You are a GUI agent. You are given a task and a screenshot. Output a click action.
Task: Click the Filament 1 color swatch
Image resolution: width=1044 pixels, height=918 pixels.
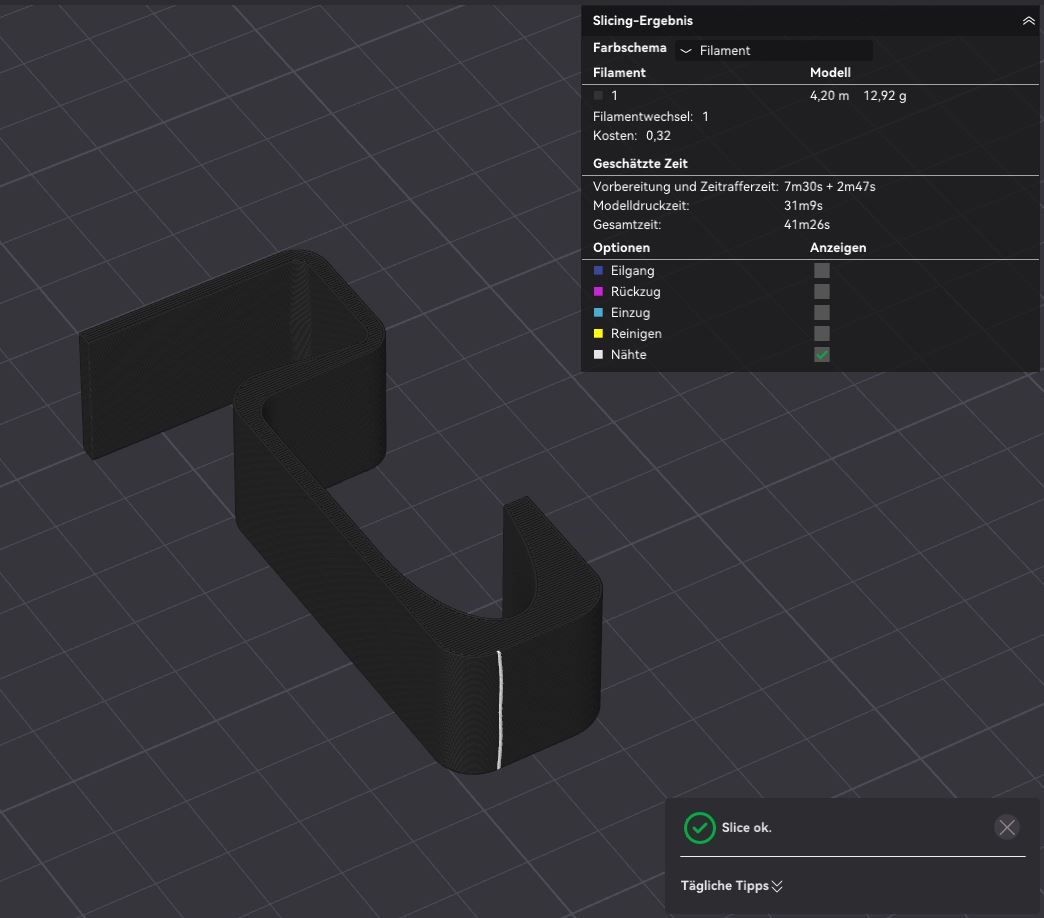click(598, 95)
